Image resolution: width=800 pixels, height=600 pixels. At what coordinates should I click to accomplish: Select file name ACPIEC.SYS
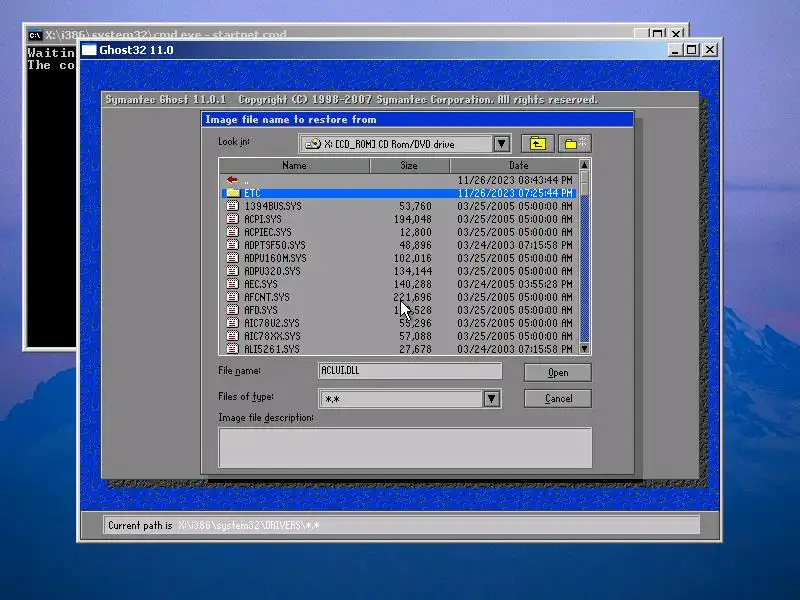point(268,232)
